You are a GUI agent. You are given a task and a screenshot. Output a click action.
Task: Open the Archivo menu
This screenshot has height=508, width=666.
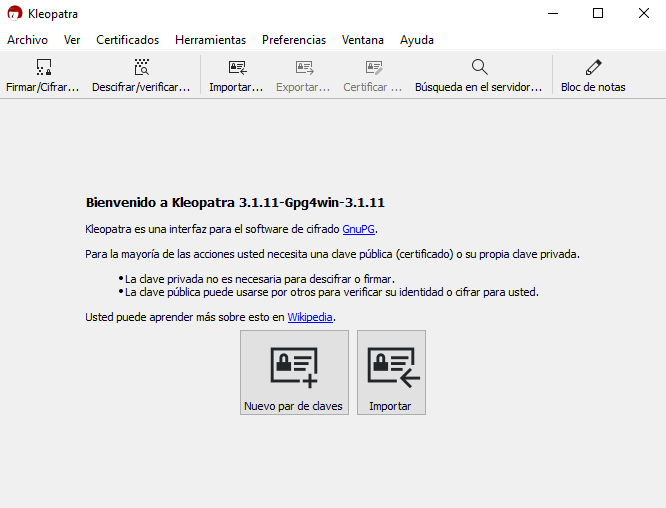(28, 40)
